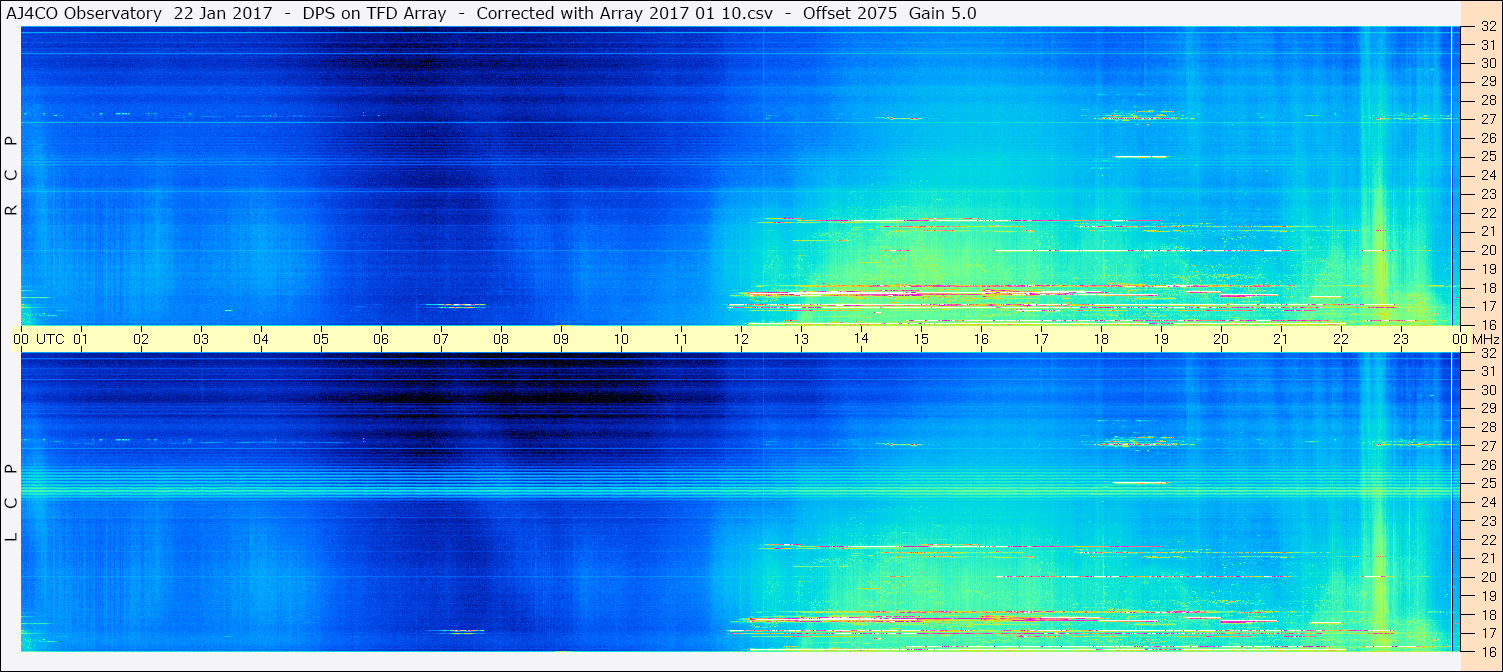Click the 32 MHz tick of RCP panel
1503x672 pixels.
pyautogui.click(x=1487, y=27)
